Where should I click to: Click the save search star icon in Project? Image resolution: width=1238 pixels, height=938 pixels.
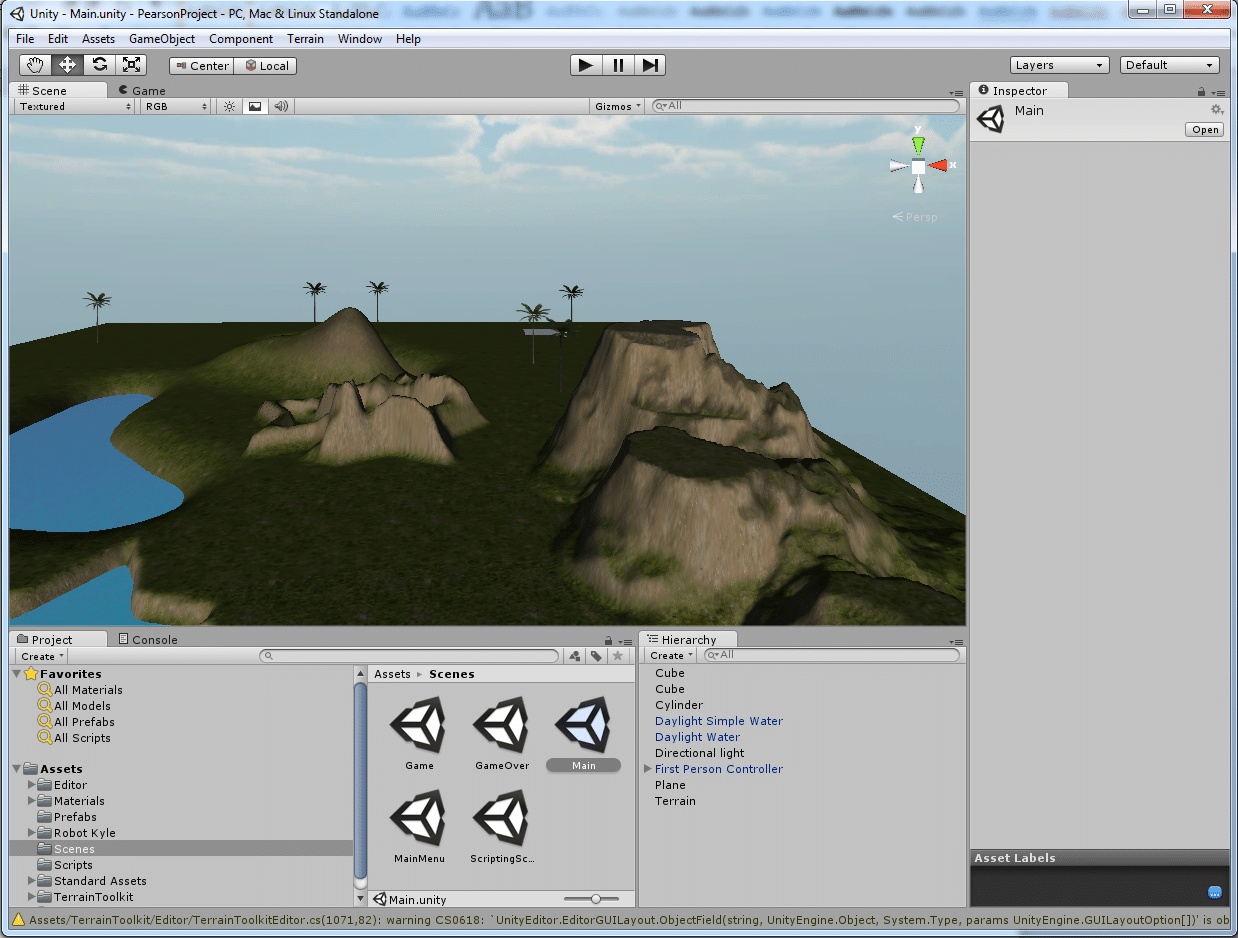tap(618, 656)
